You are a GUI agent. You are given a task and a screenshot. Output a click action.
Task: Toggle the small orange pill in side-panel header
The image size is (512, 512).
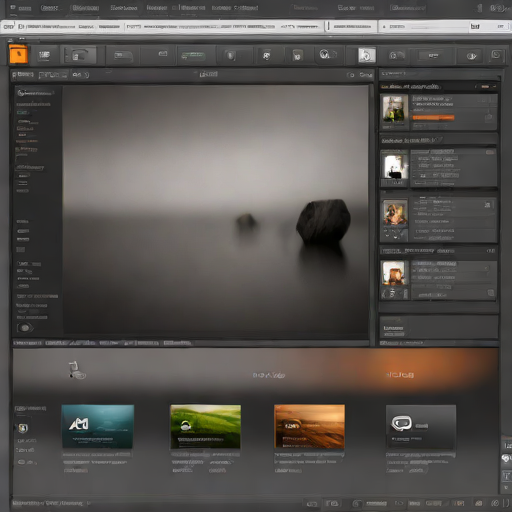(485, 87)
